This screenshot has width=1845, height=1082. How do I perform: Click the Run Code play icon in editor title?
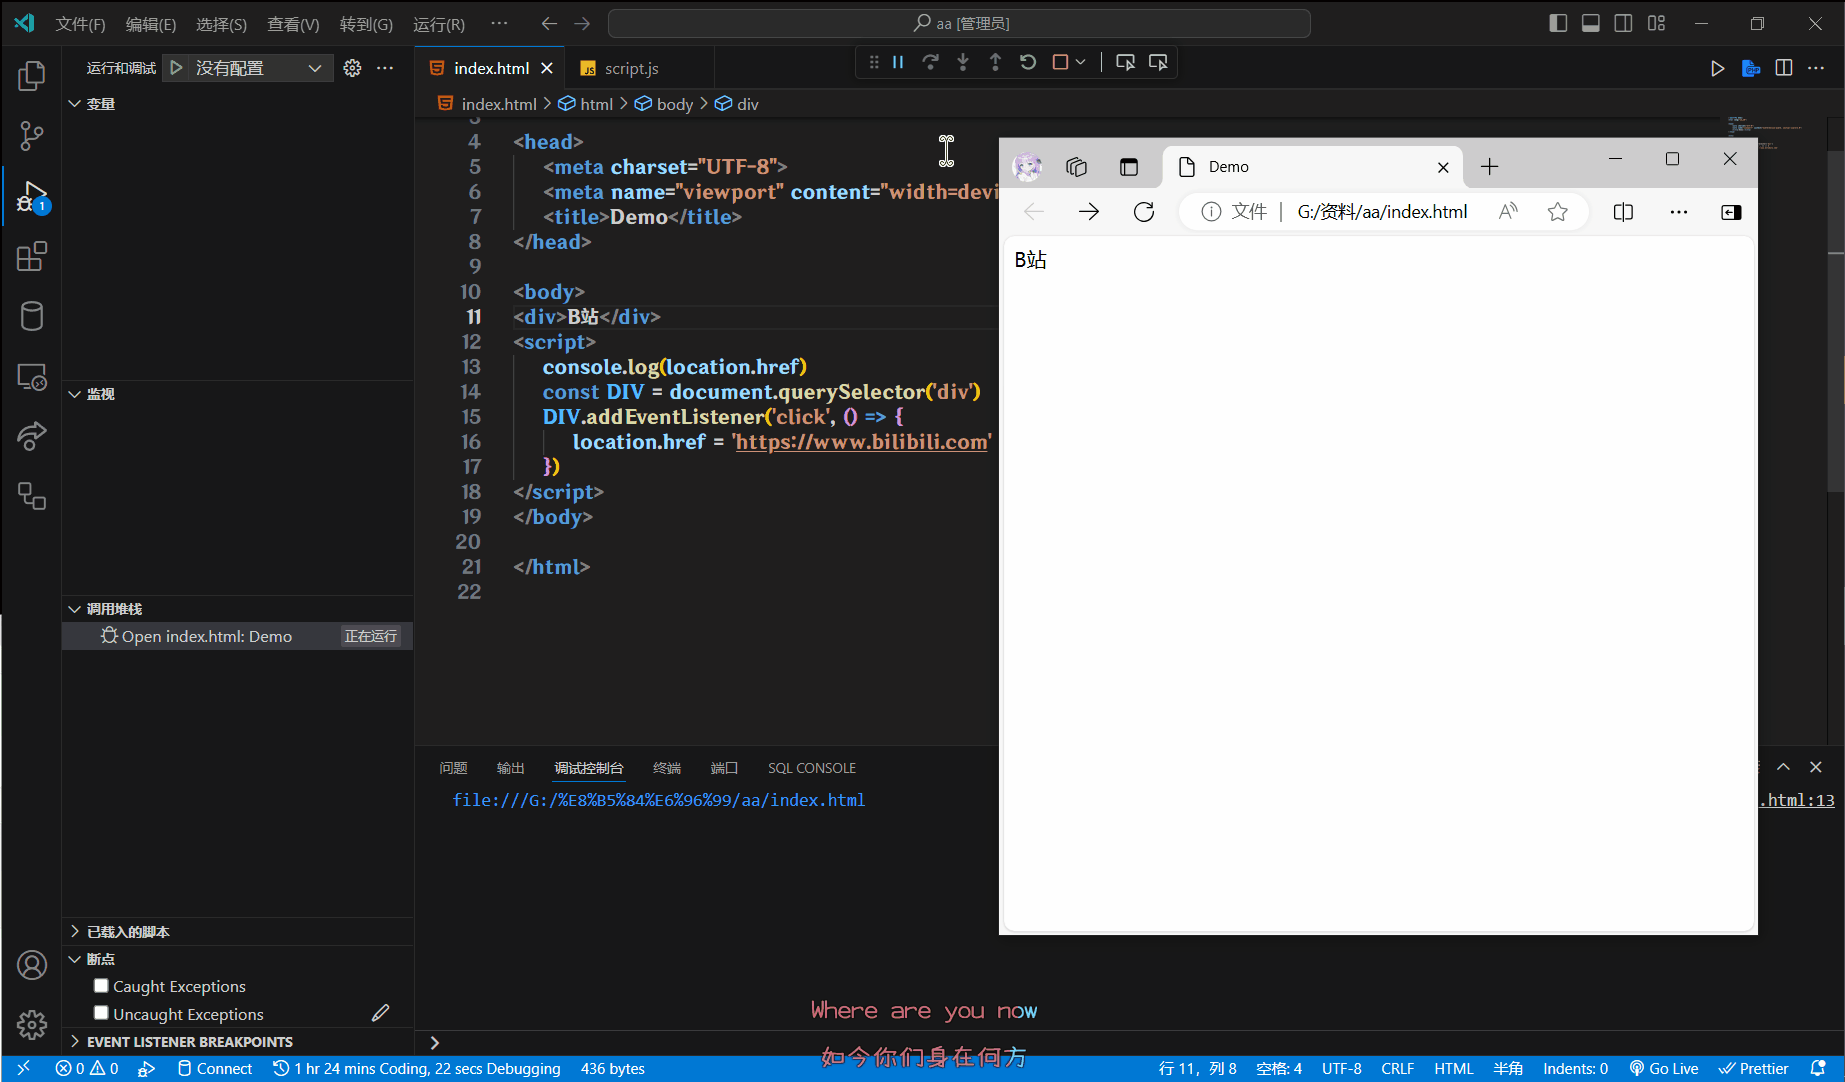[1717, 68]
